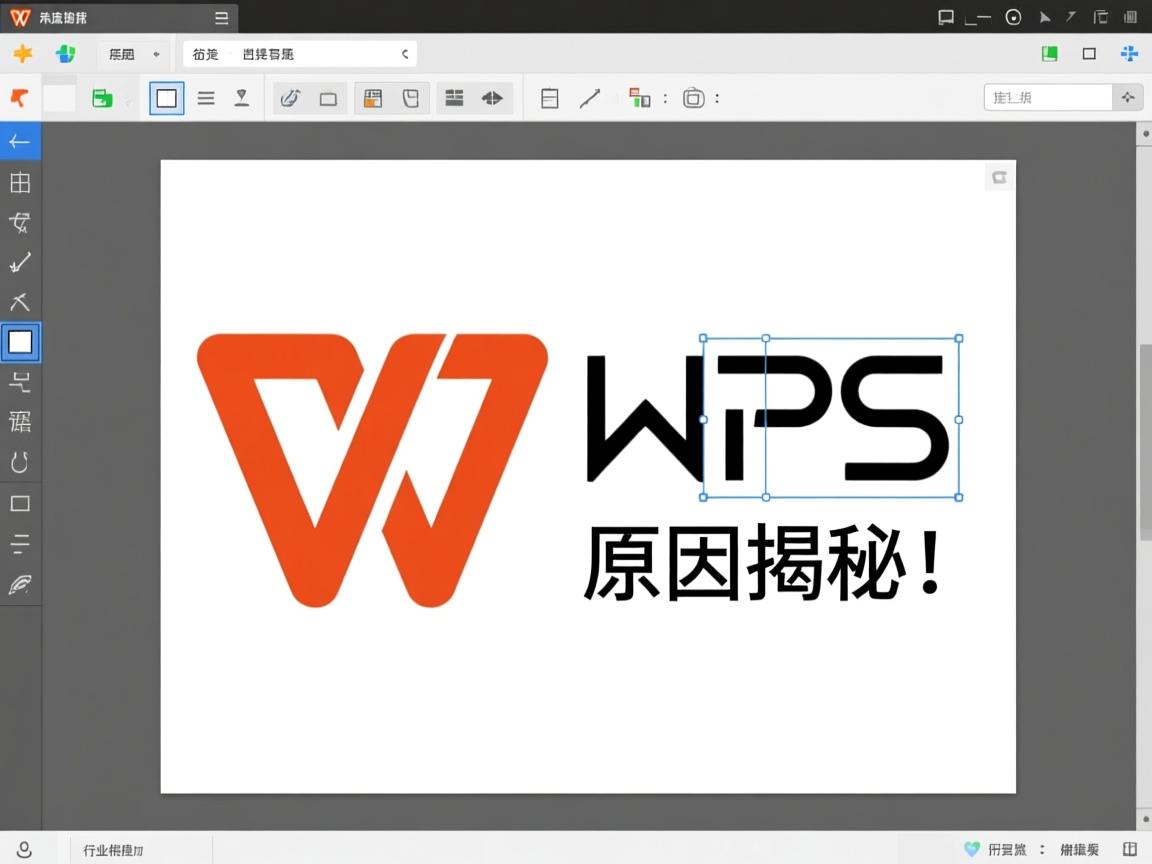Switch to the 岂捏有属 tab
Viewport: 1152px width, 864px height.
coord(268,54)
